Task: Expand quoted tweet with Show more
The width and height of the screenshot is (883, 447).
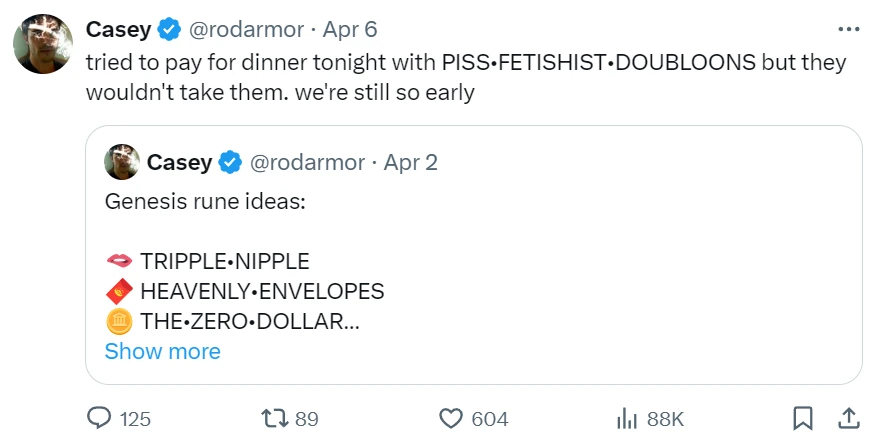Action: 162,351
